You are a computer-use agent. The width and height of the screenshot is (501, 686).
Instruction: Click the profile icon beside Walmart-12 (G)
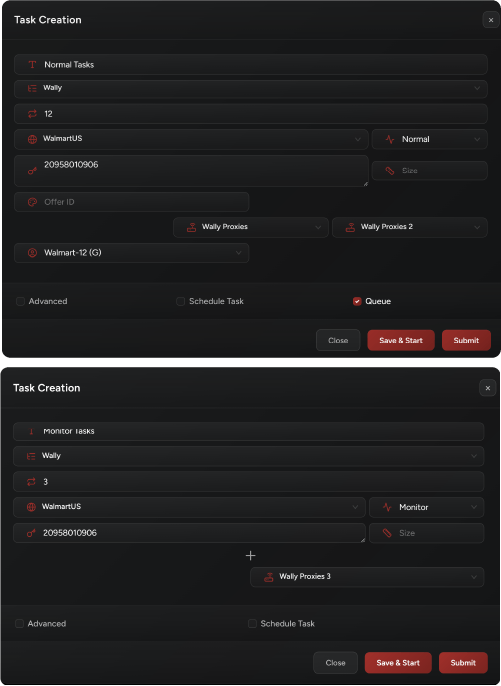[32, 252]
